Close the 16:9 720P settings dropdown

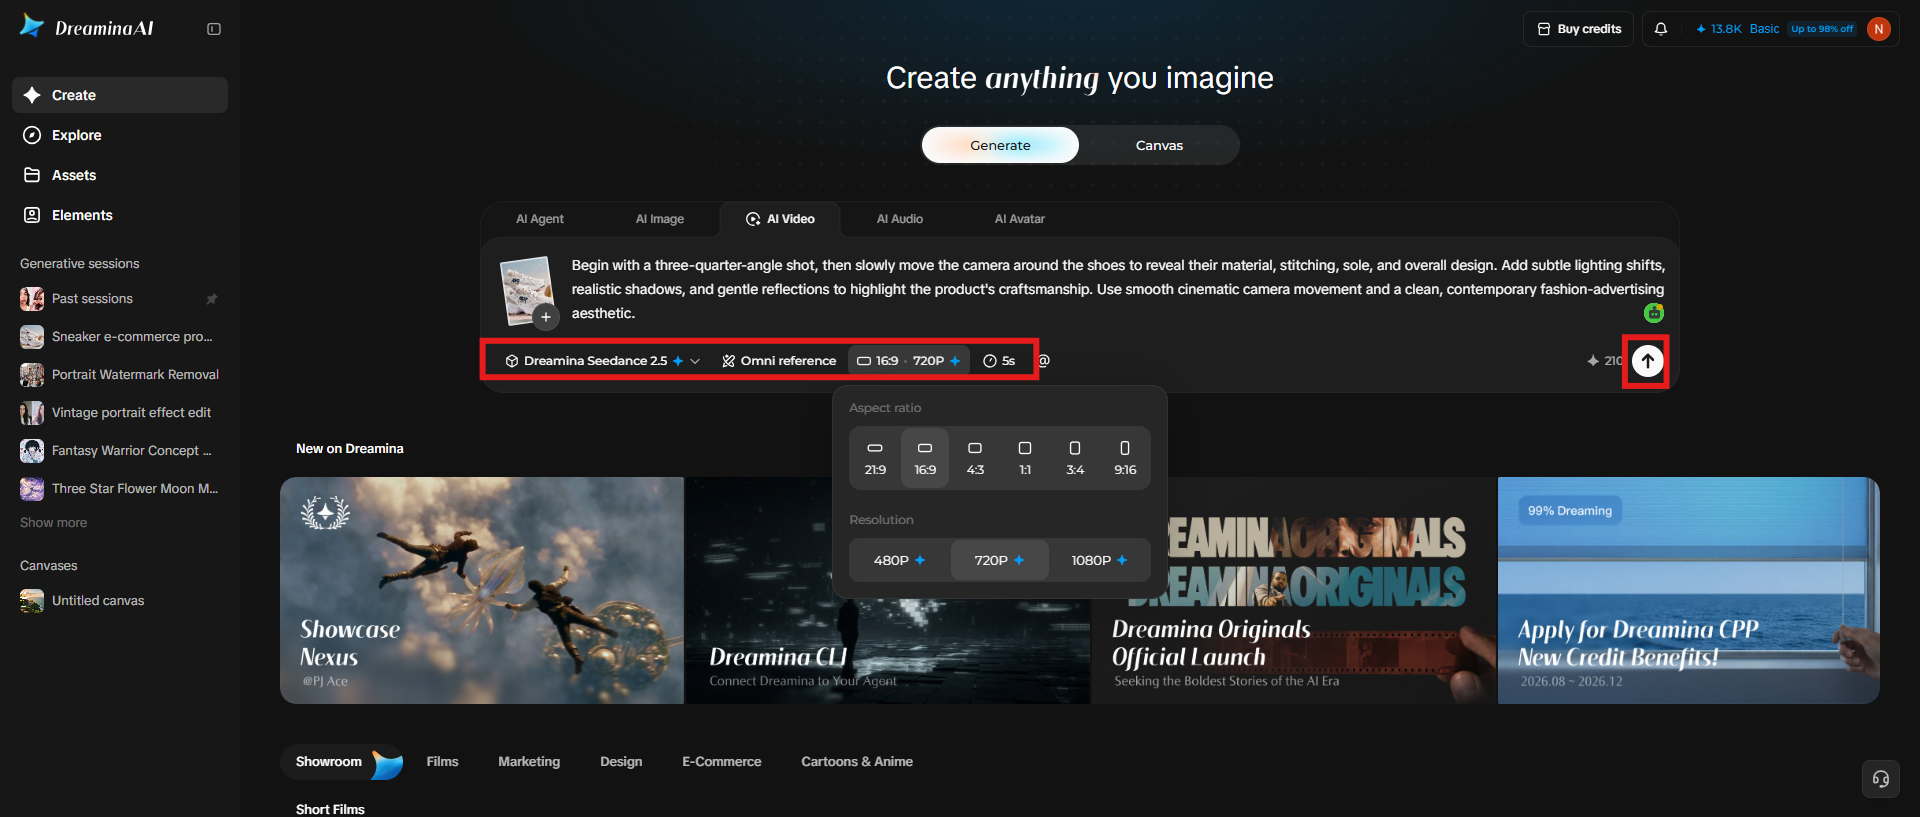(909, 361)
